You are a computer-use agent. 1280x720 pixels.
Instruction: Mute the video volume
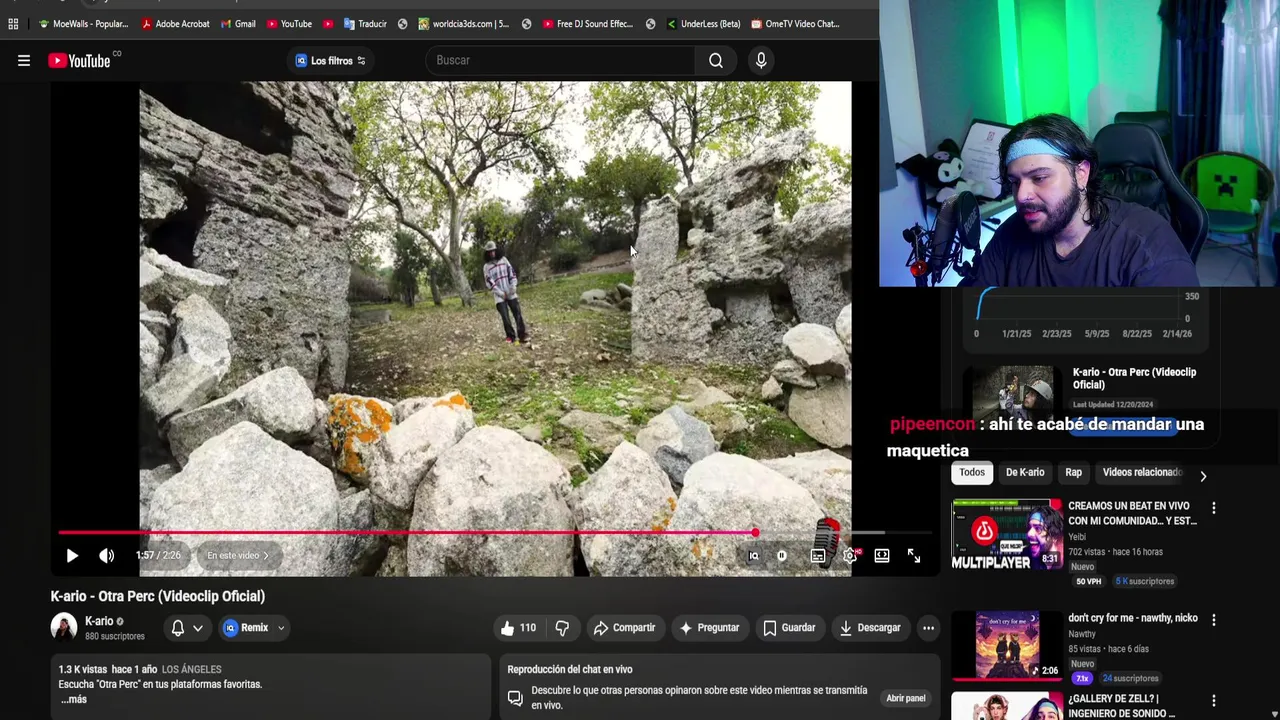pyautogui.click(x=107, y=556)
